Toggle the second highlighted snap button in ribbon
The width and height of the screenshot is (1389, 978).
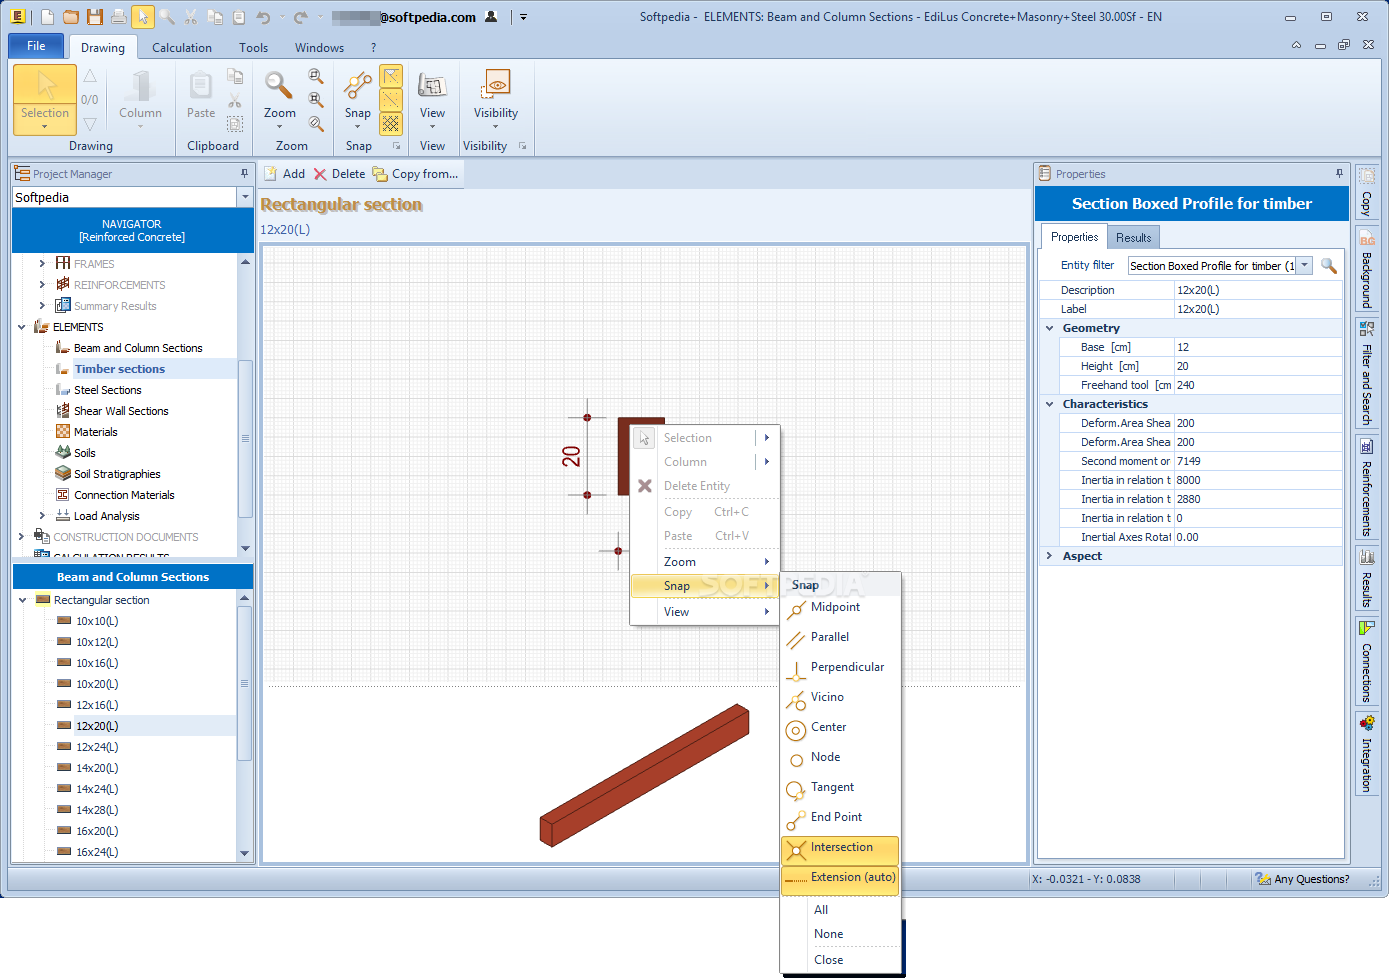click(x=391, y=100)
